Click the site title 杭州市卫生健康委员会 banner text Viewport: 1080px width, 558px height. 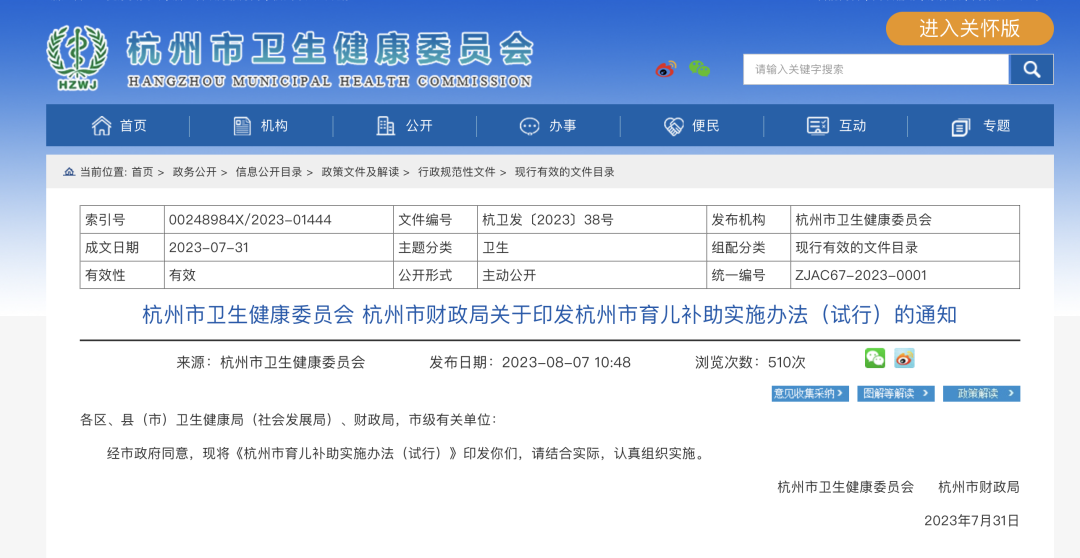coord(330,49)
